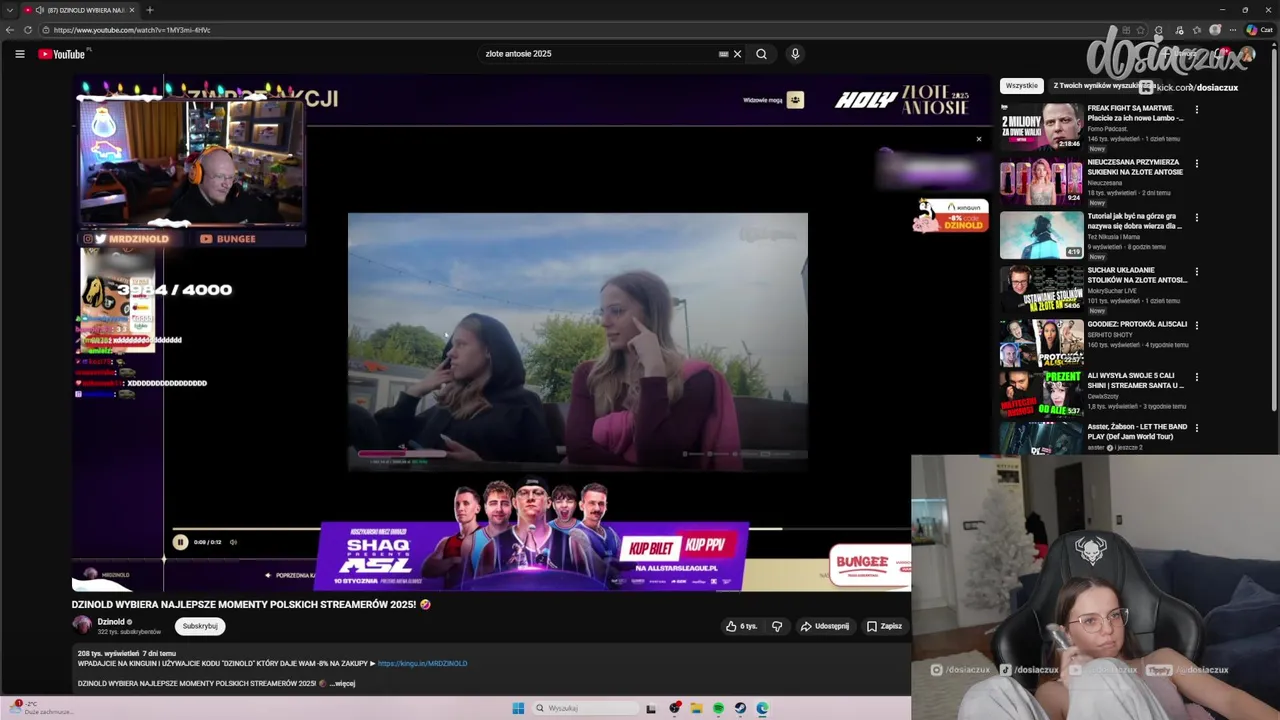Save the video with the Zapisz button

pos(884,626)
